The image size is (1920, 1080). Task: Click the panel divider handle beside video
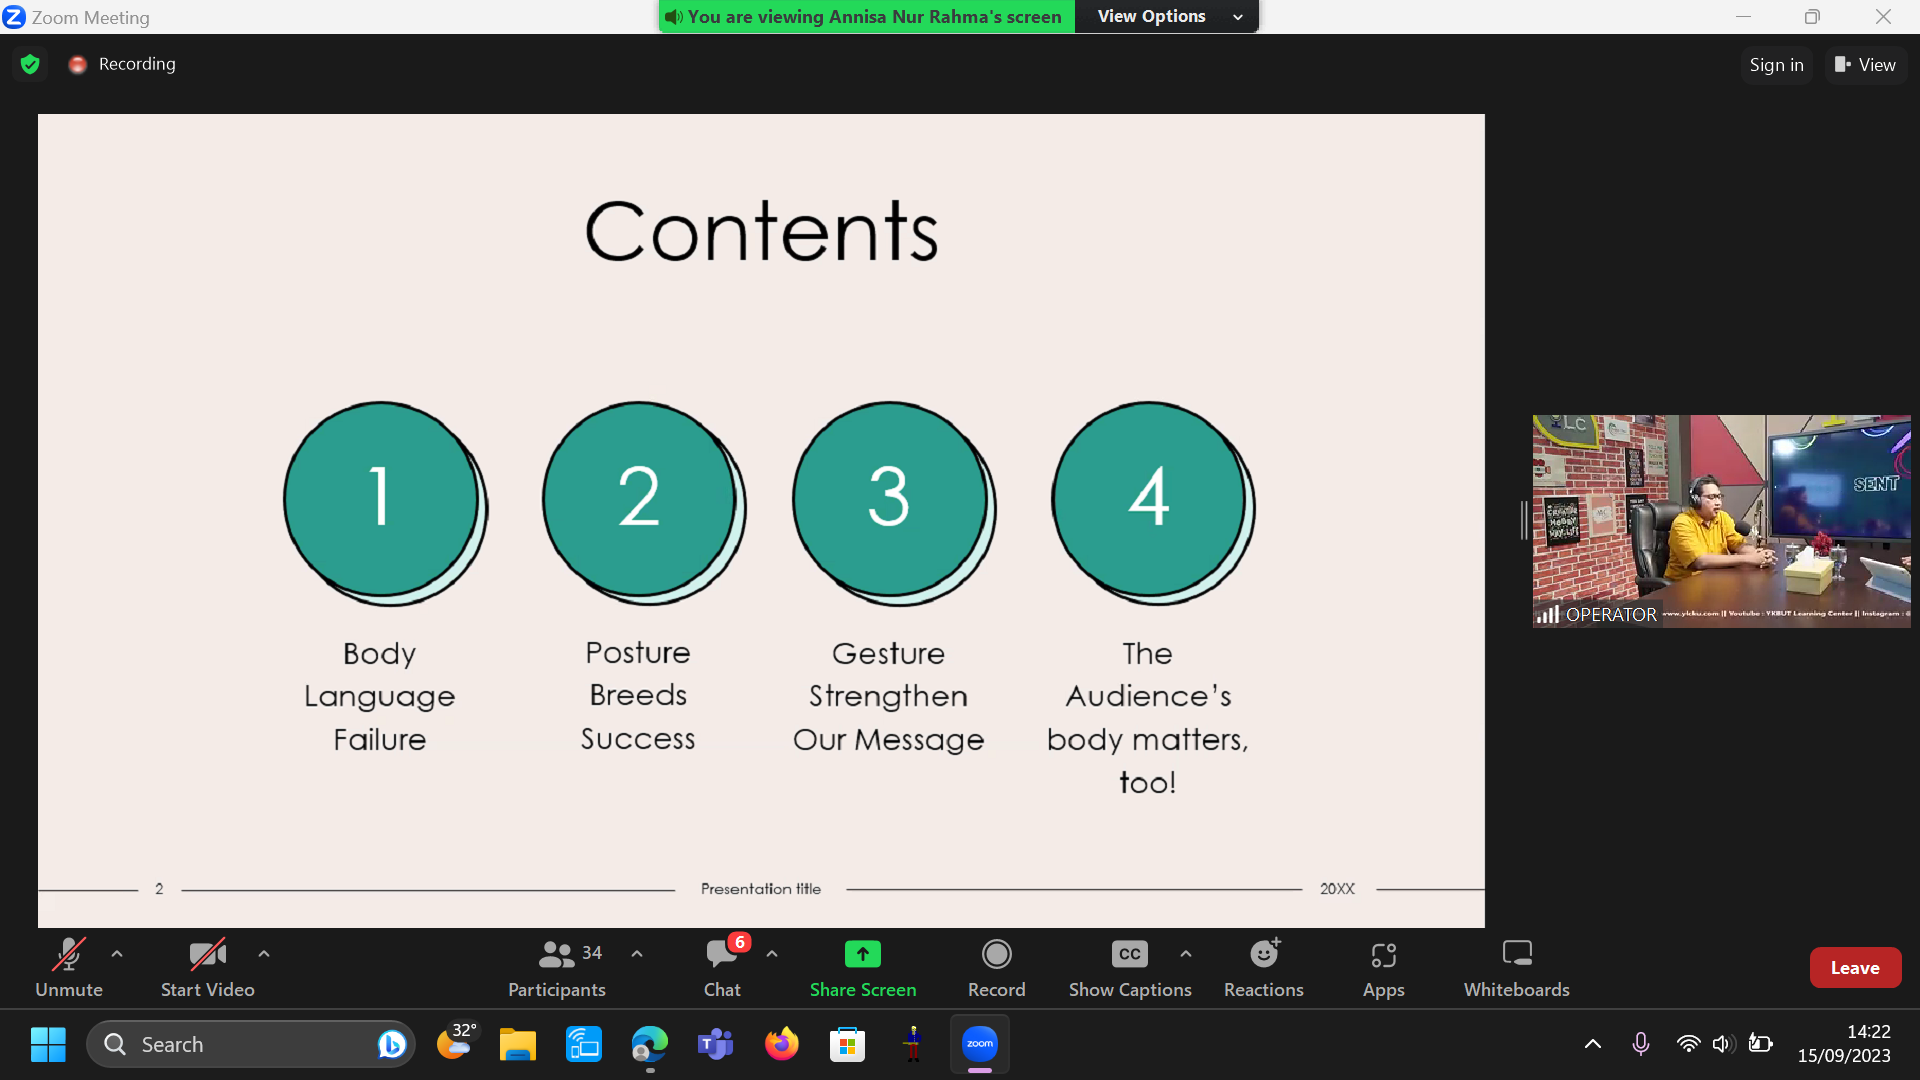point(1523,521)
